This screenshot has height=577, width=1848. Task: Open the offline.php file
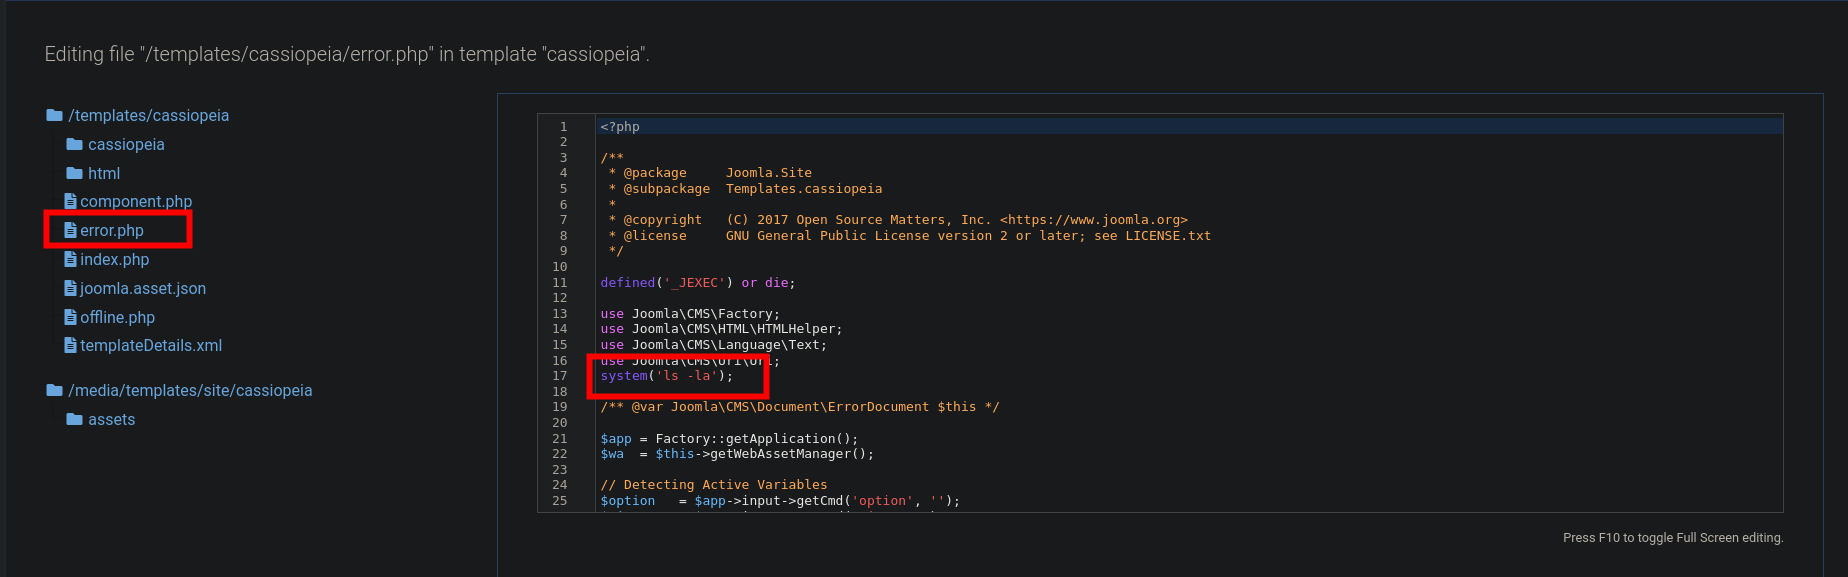[x=117, y=318]
